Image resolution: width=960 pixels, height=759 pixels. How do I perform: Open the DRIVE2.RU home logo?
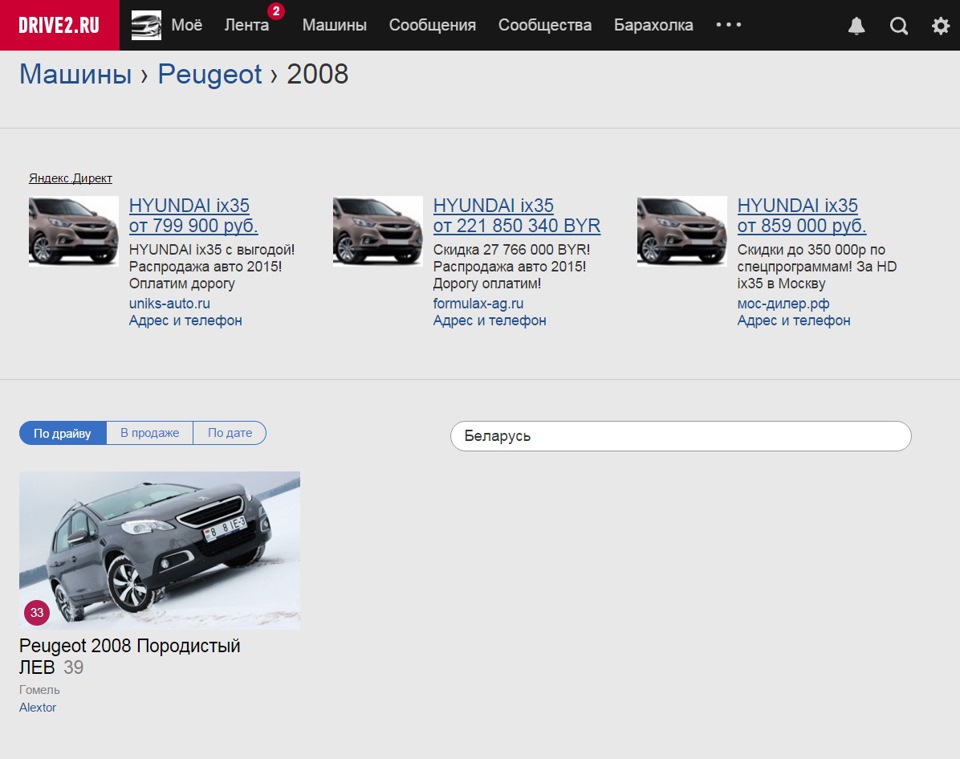tap(59, 25)
